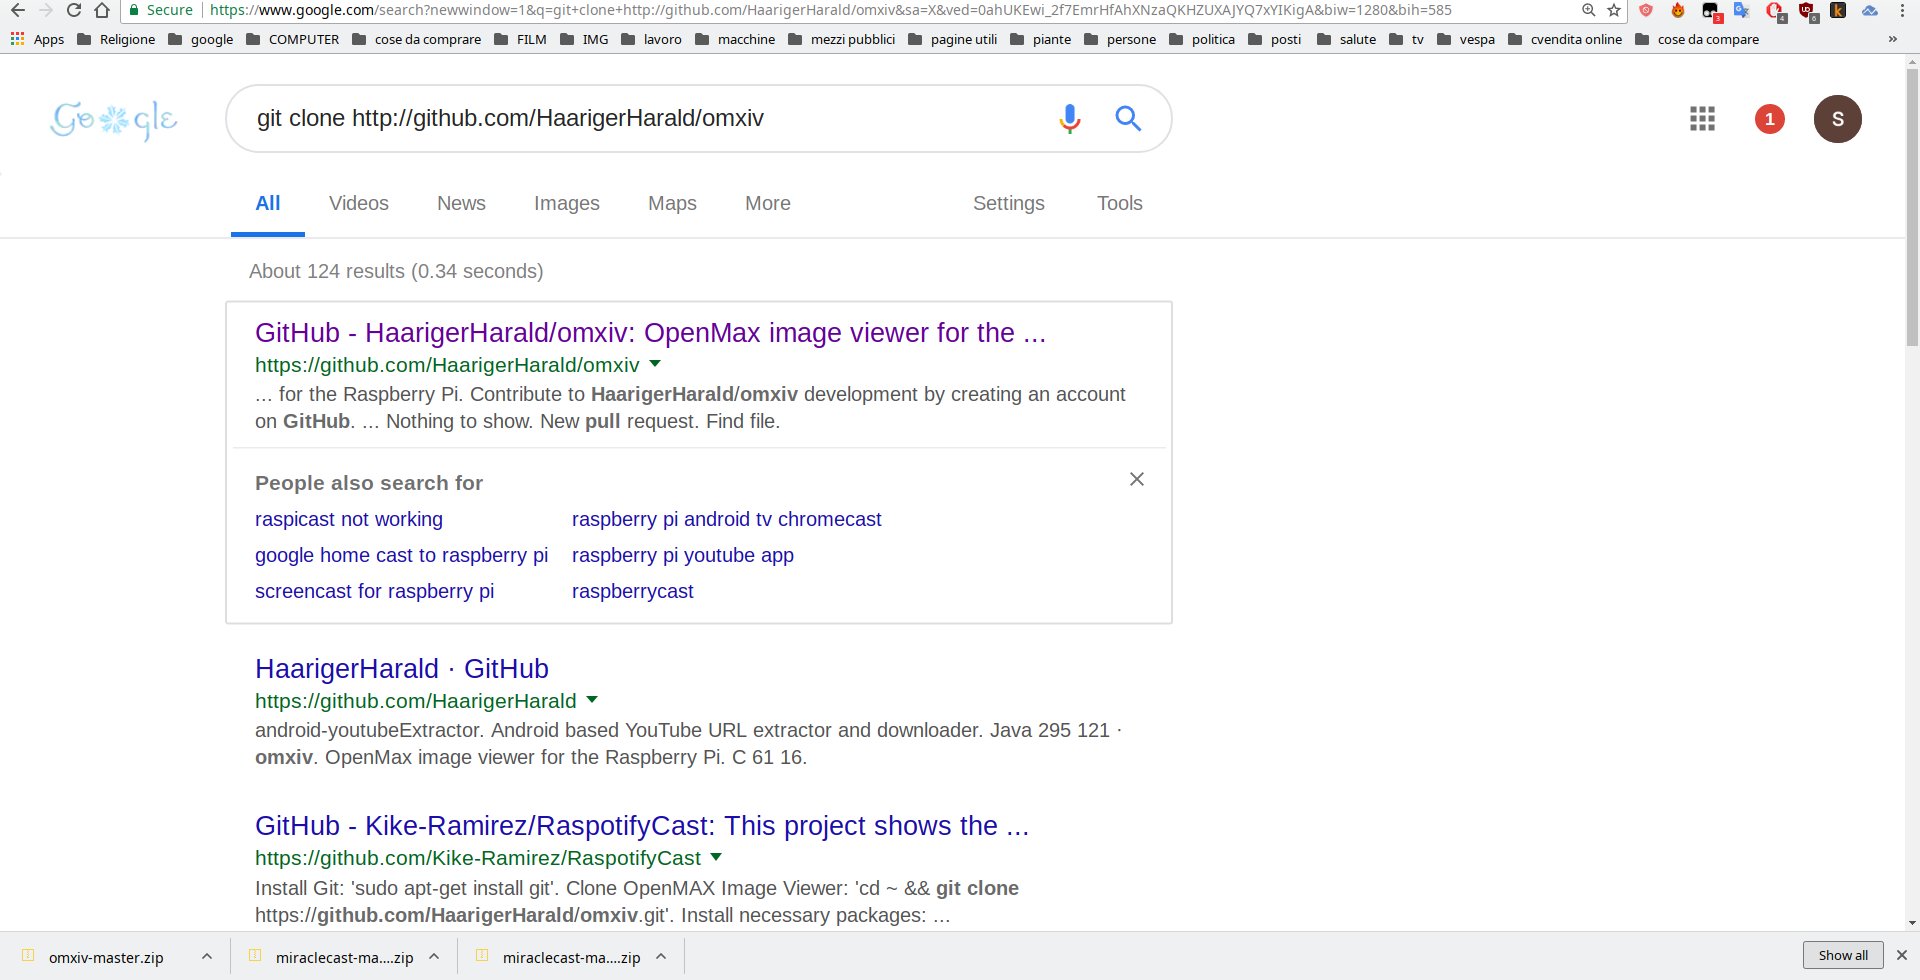Click the Google doodle logo

114,119
